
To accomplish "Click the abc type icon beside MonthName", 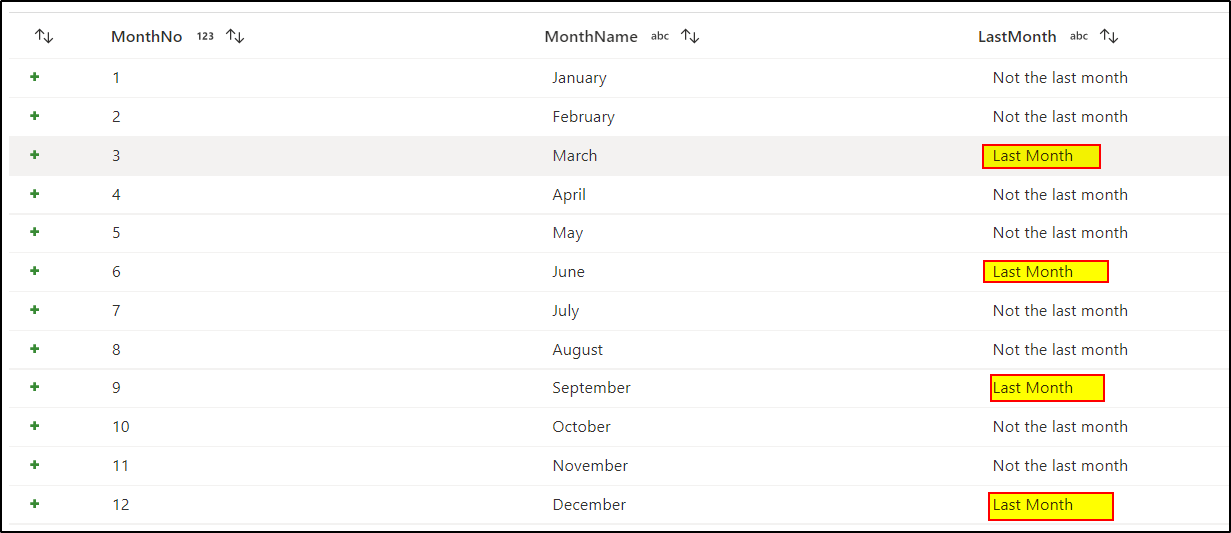I will [x=660, y=36].
